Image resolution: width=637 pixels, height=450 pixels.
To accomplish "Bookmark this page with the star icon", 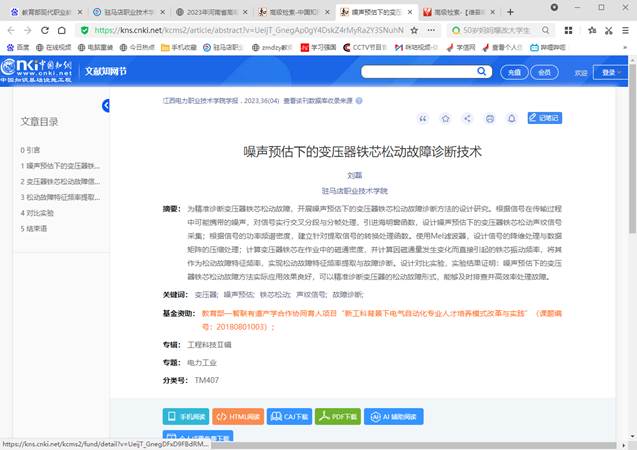I will point(414,30).
